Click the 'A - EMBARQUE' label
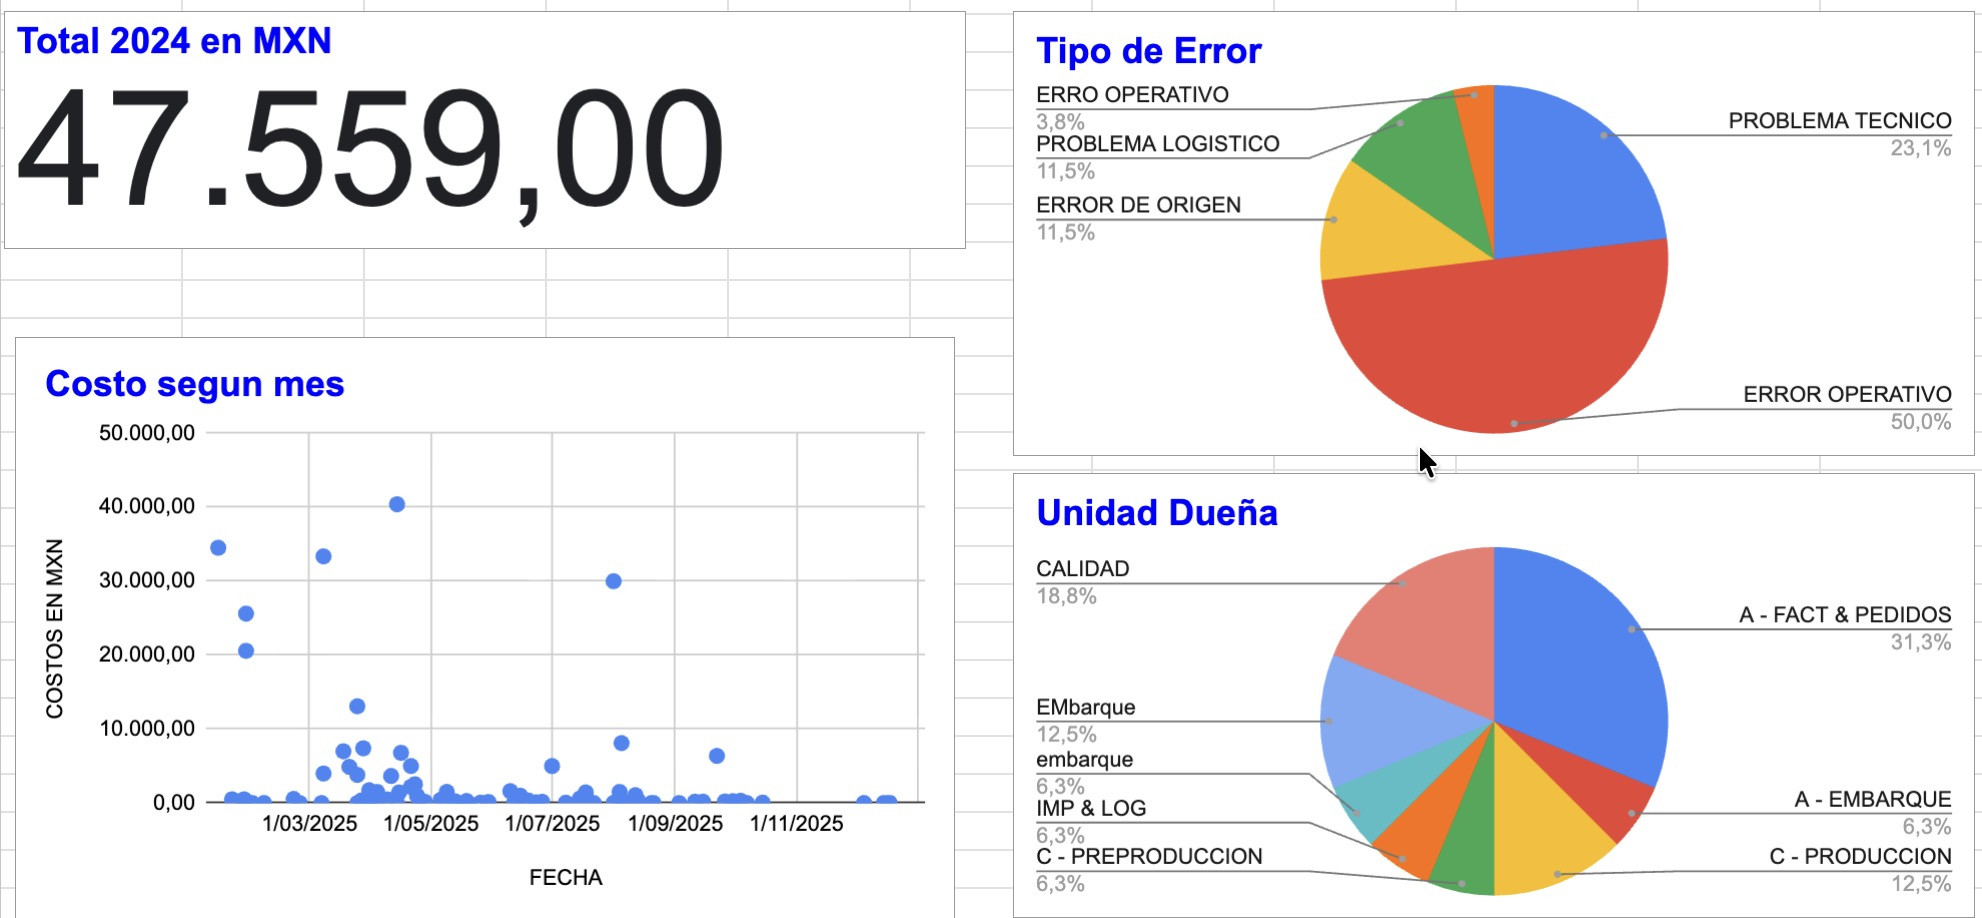The width and height of the screenshot is (1982, 918). click(x=1872, y=800)
